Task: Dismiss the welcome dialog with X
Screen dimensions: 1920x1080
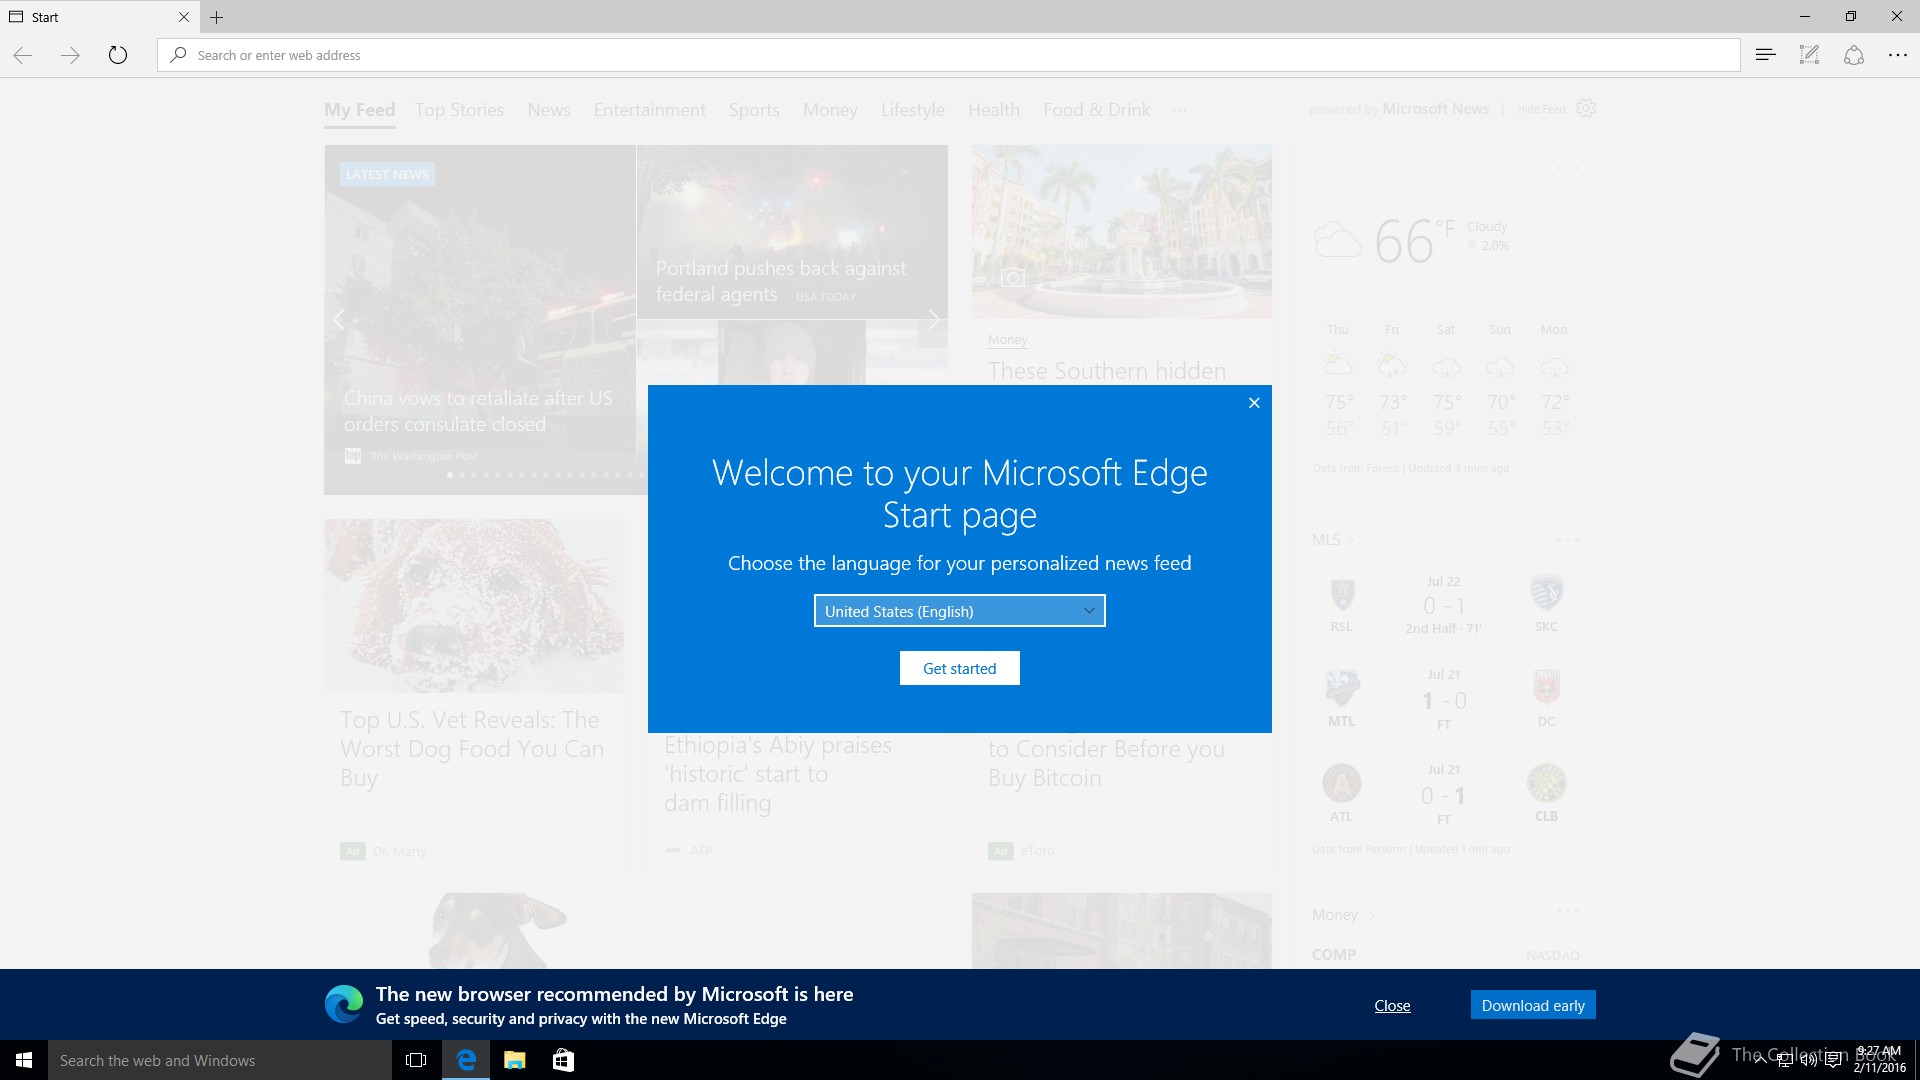Action: click(1254, 403)
